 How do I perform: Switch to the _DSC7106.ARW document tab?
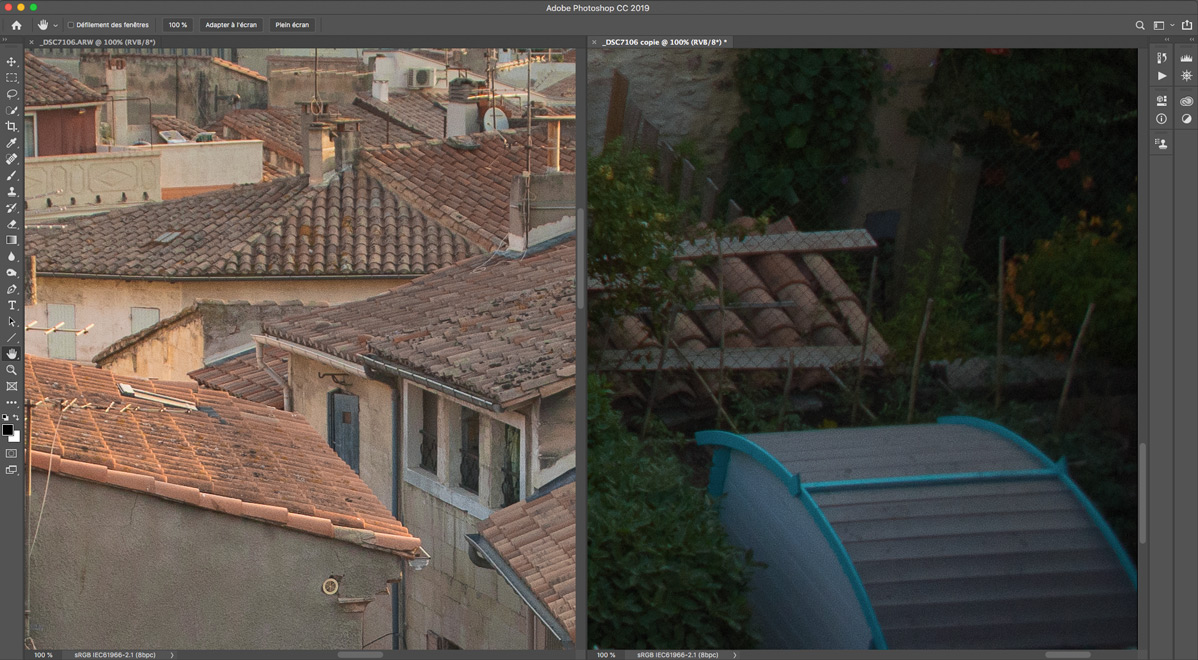coord(97,42)
